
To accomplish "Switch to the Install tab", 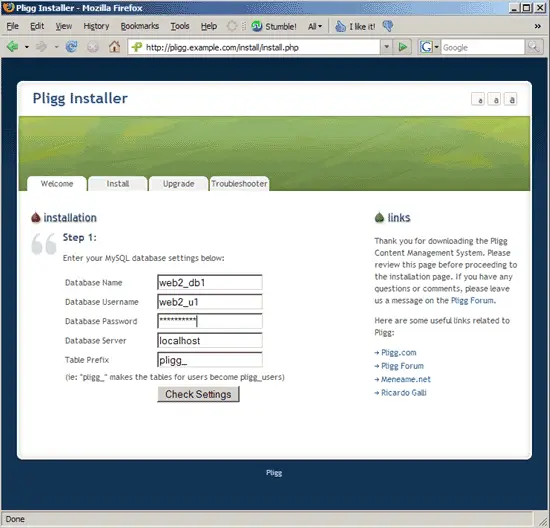I will (x=118, y=183).
